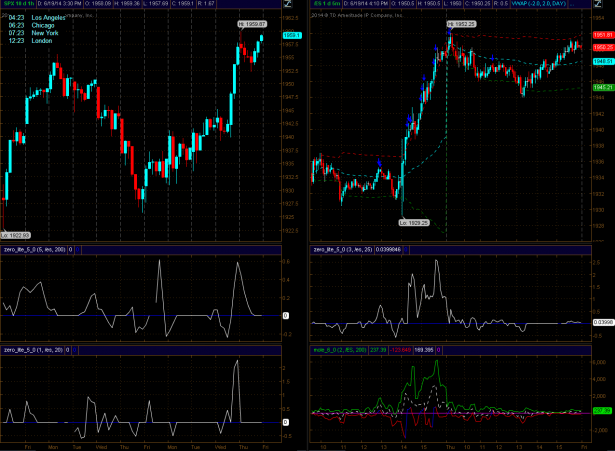
Task: Click the Lo: 1929.25 price bubble
Action: click(x=413, y=221)
